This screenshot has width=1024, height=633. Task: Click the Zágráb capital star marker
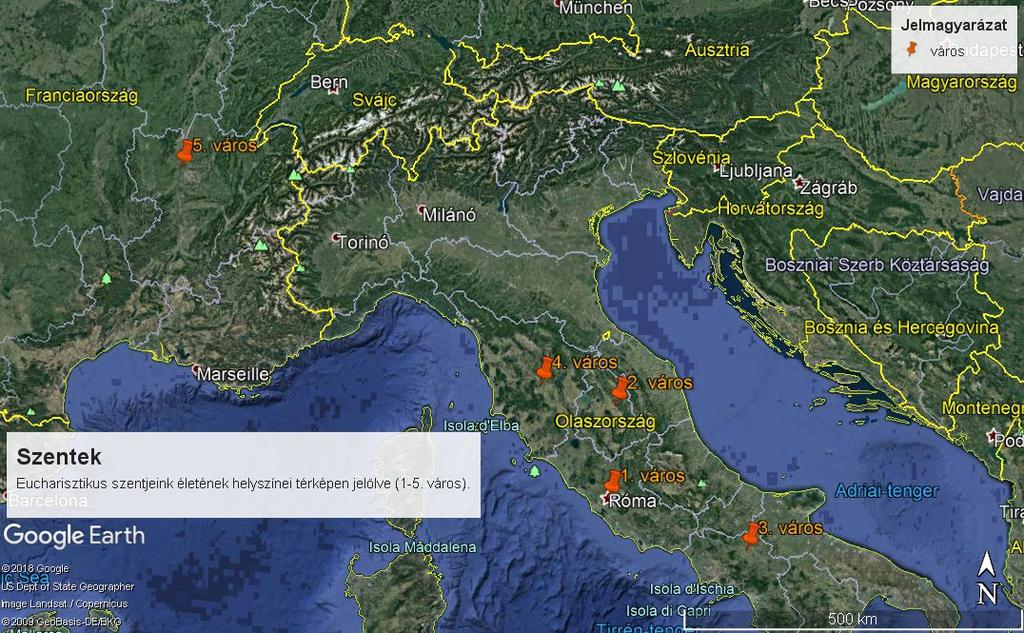[797, 184]
